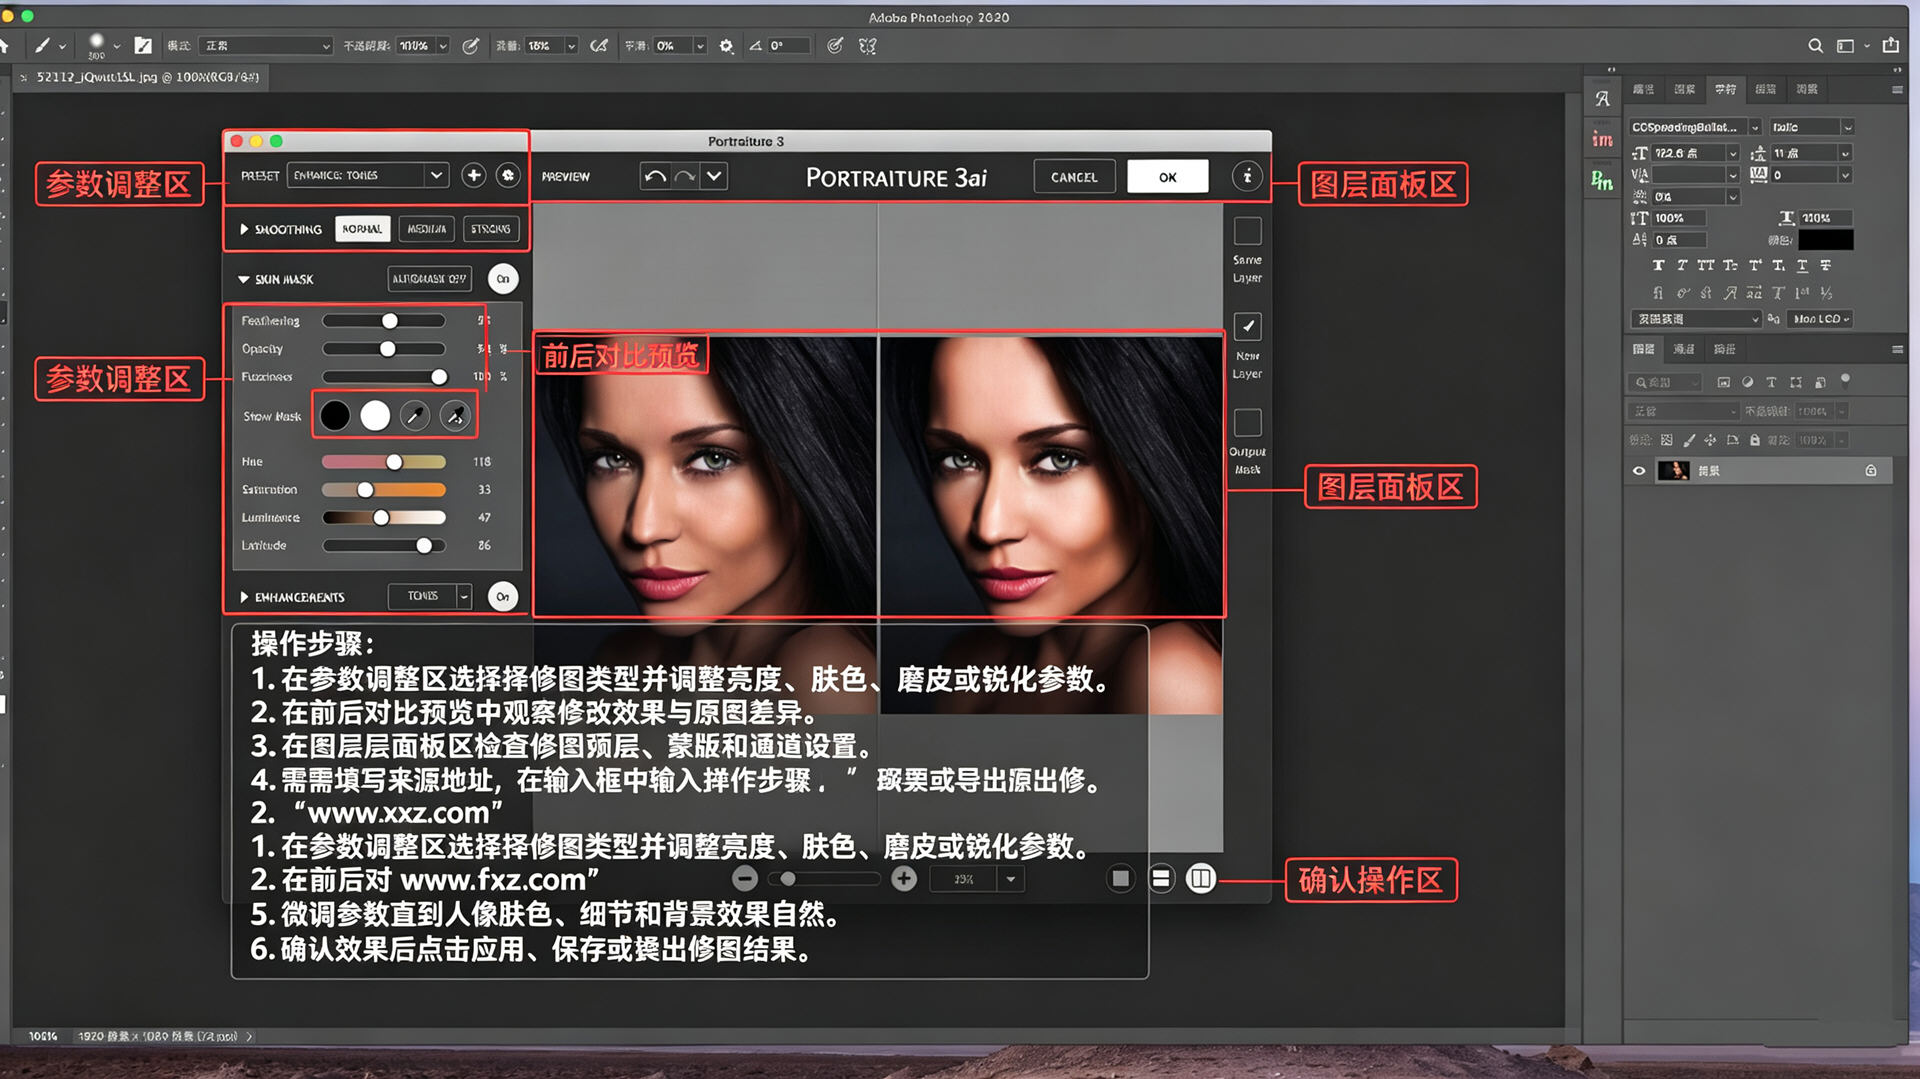This screenshot has width=1920, height=1079.
Task: Select Strong smoothing
Action: (x=491, y=229)
